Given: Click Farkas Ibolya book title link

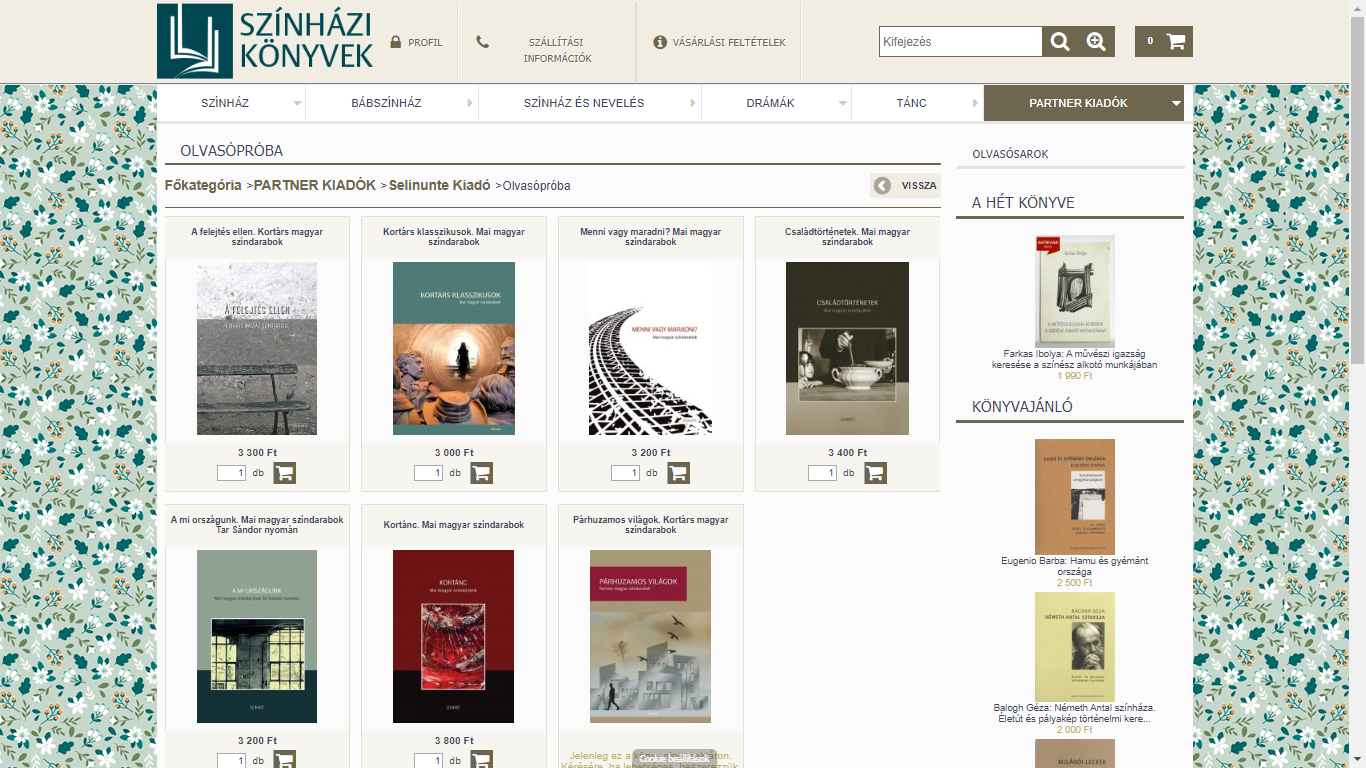Looking at the screenshot, I should [x=1075, y=359].
